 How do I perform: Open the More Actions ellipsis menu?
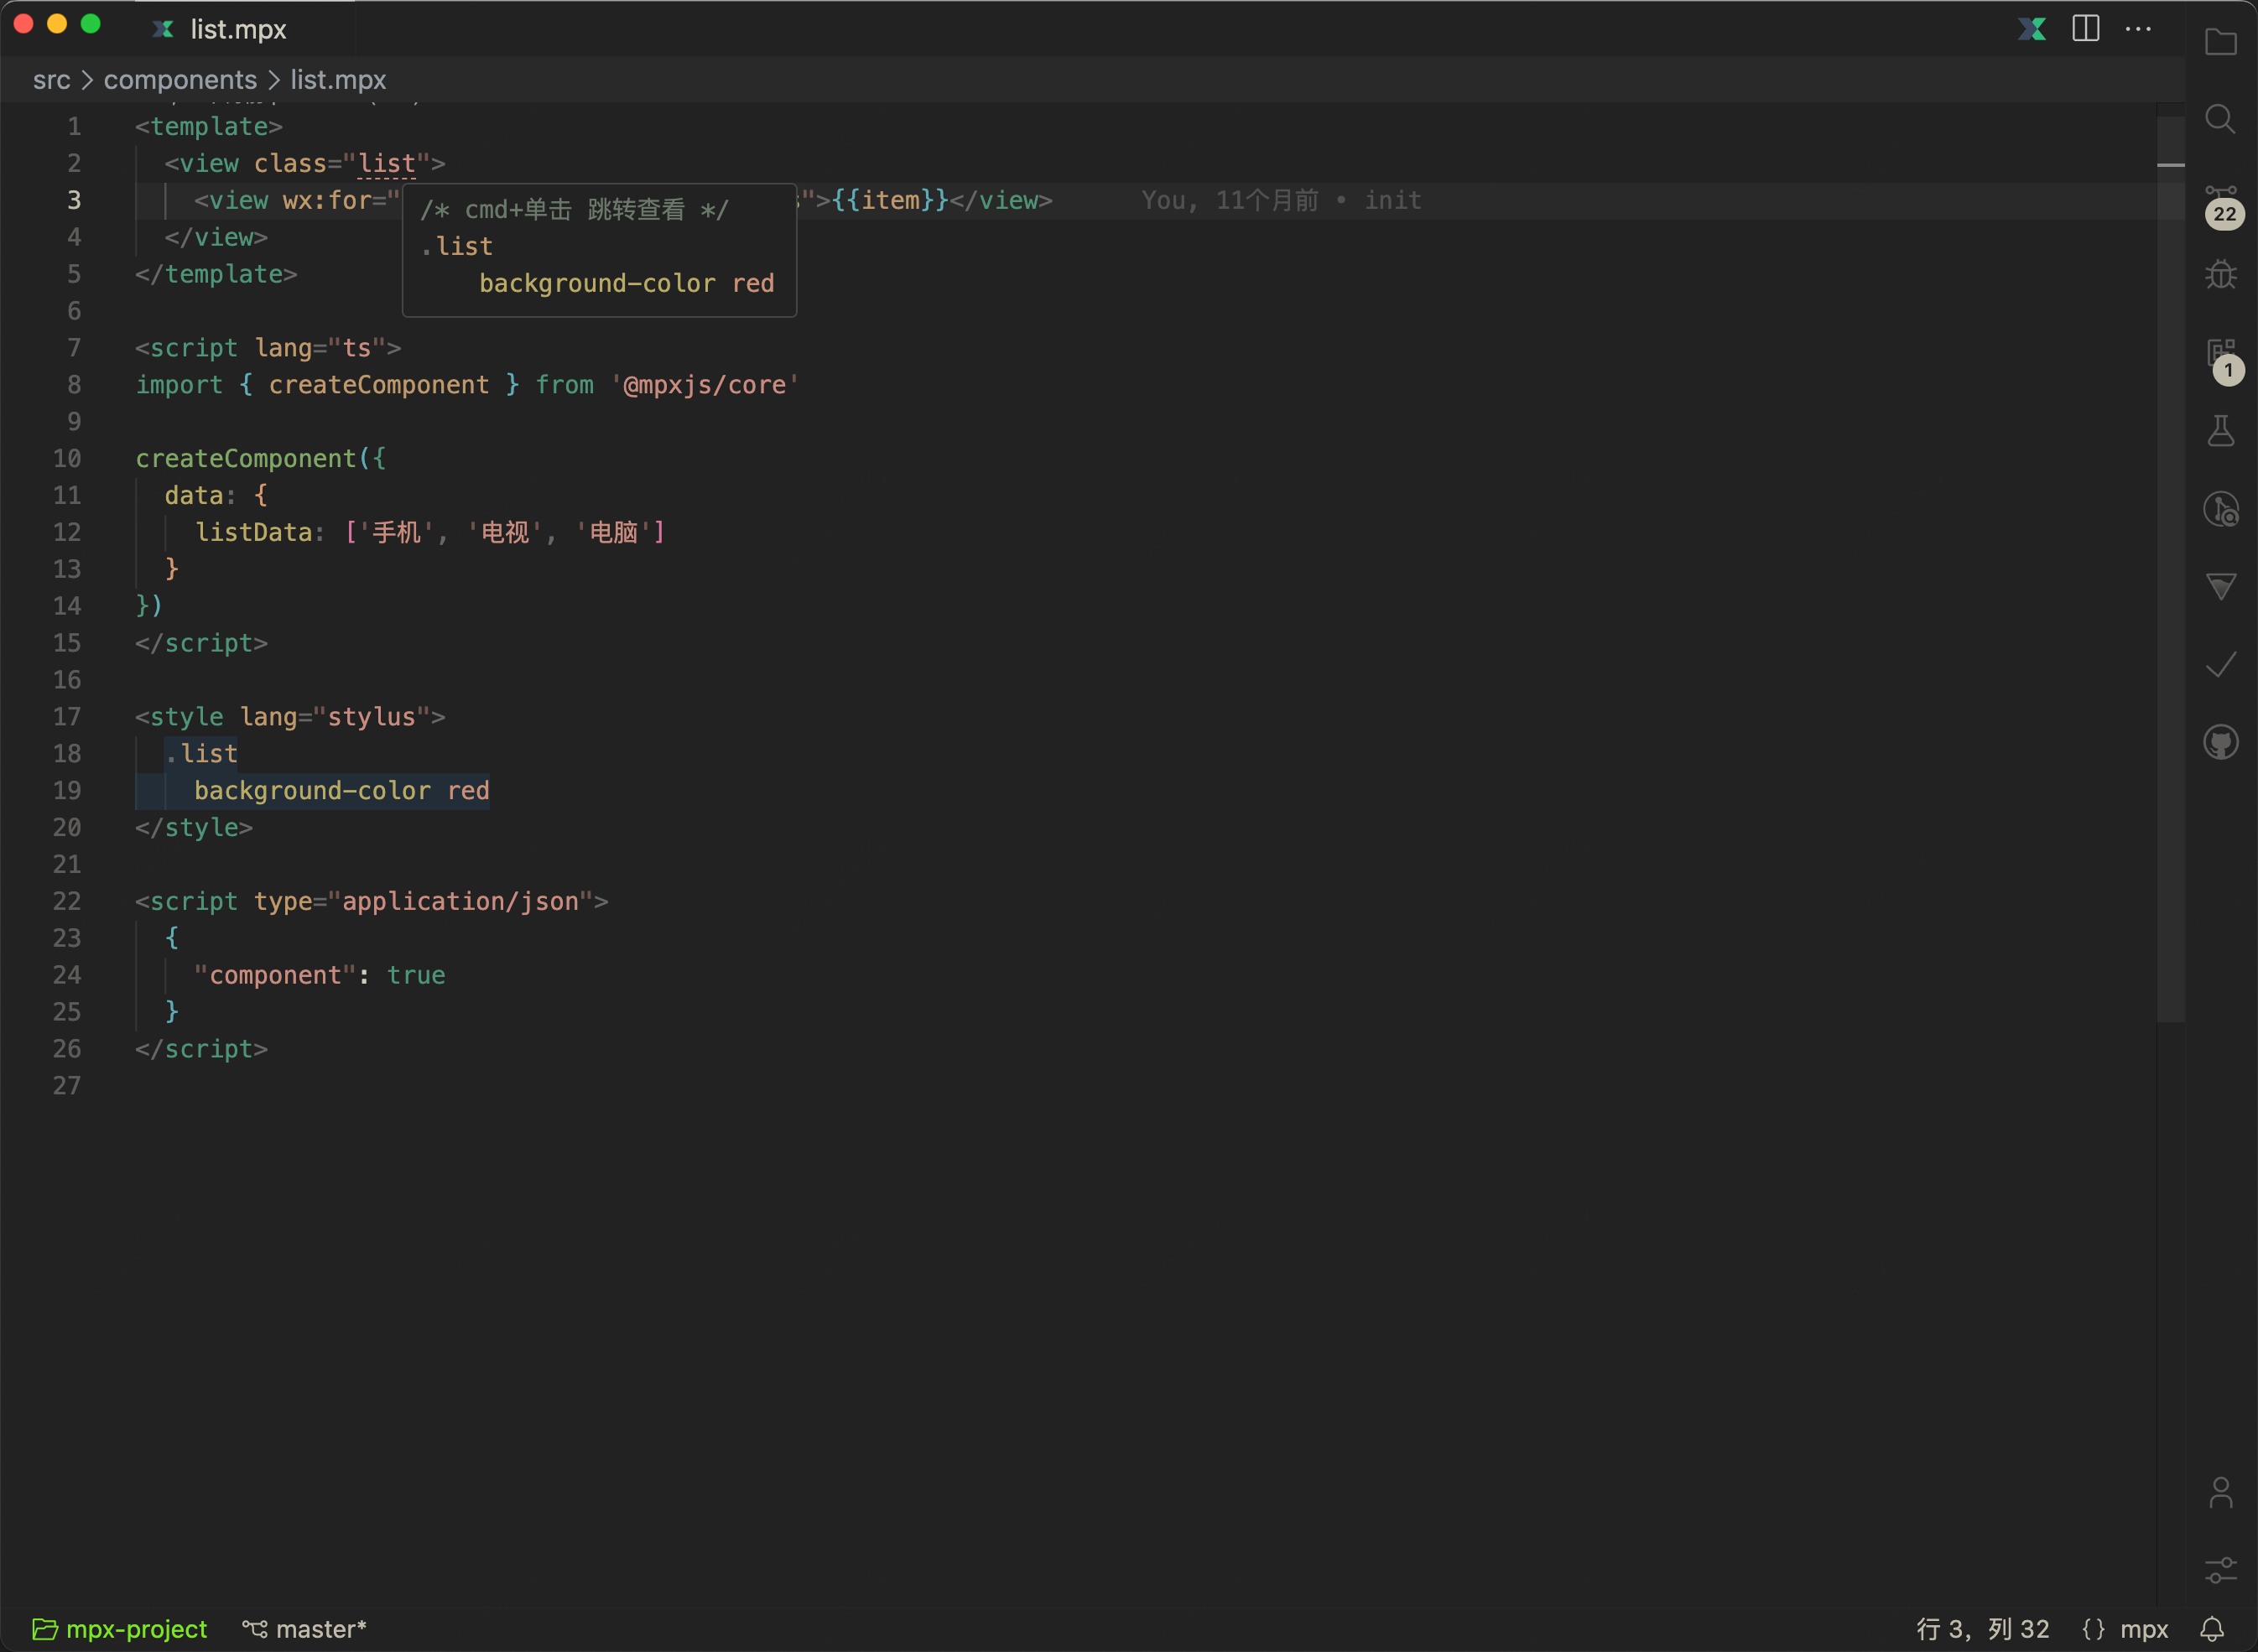tap(2138, 29)
